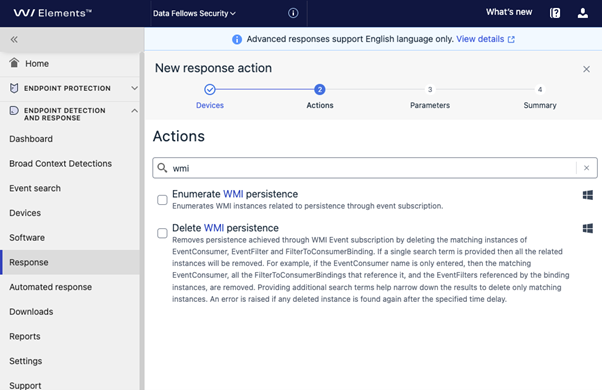Click the WithSecure Elements logo
Viewport: 602px width, 390px height.
pyautogui.click(x=53, y=13)
